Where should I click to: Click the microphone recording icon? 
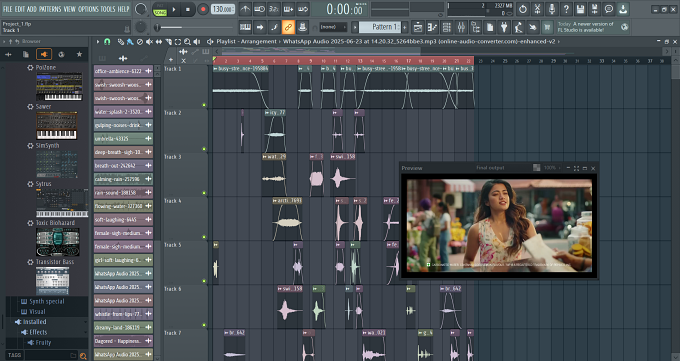(551, 9)
